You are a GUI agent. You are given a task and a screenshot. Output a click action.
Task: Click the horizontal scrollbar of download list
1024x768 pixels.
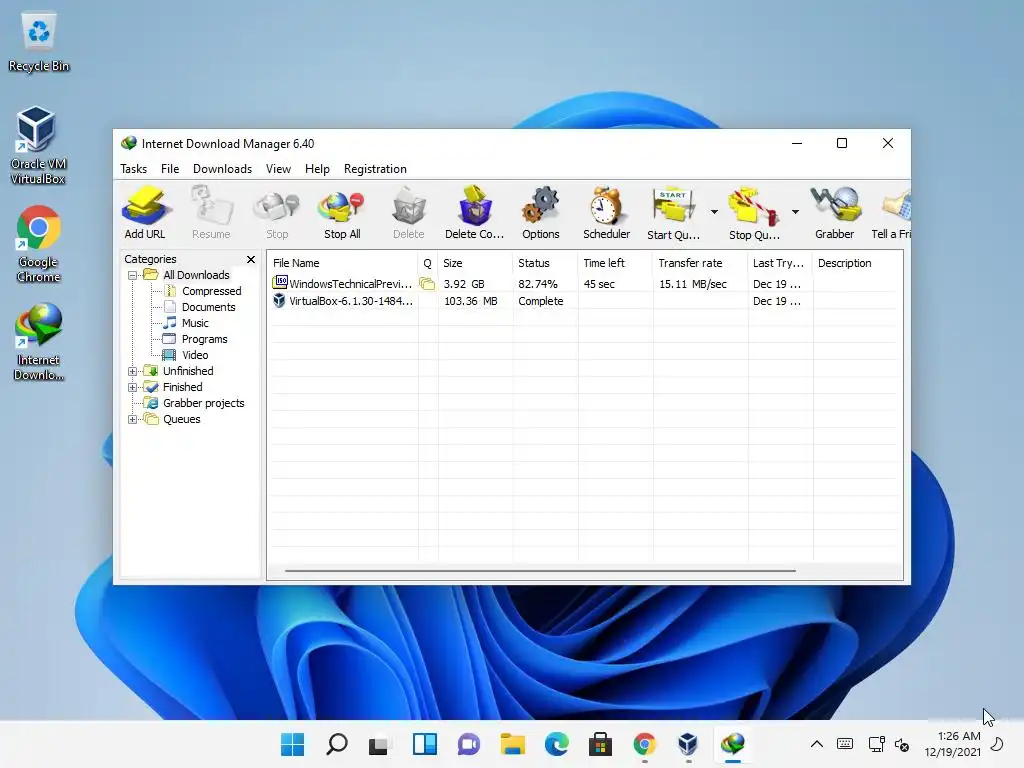click(540, 571)
